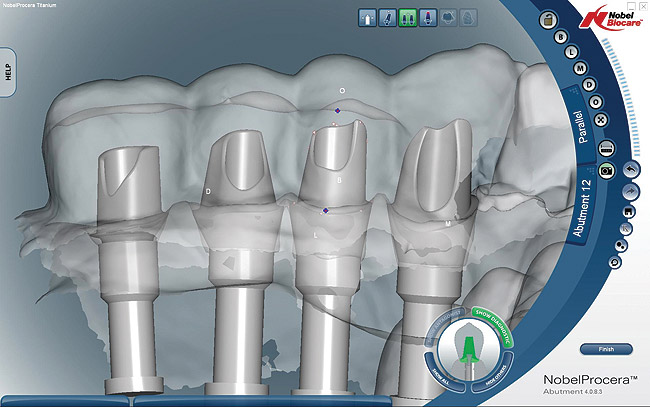Expand the HELP side panel

click(x=9, y=72)
